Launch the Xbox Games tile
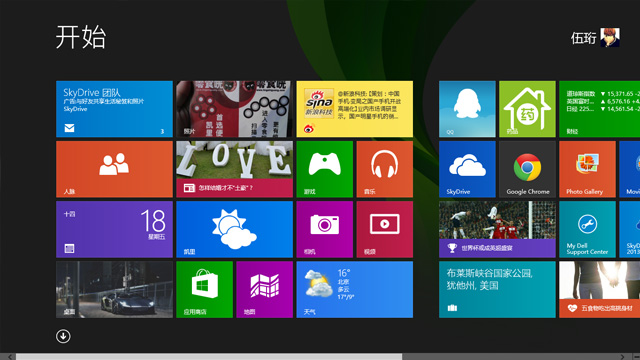The height and width of the screenshot is (360, 640). 324,169
